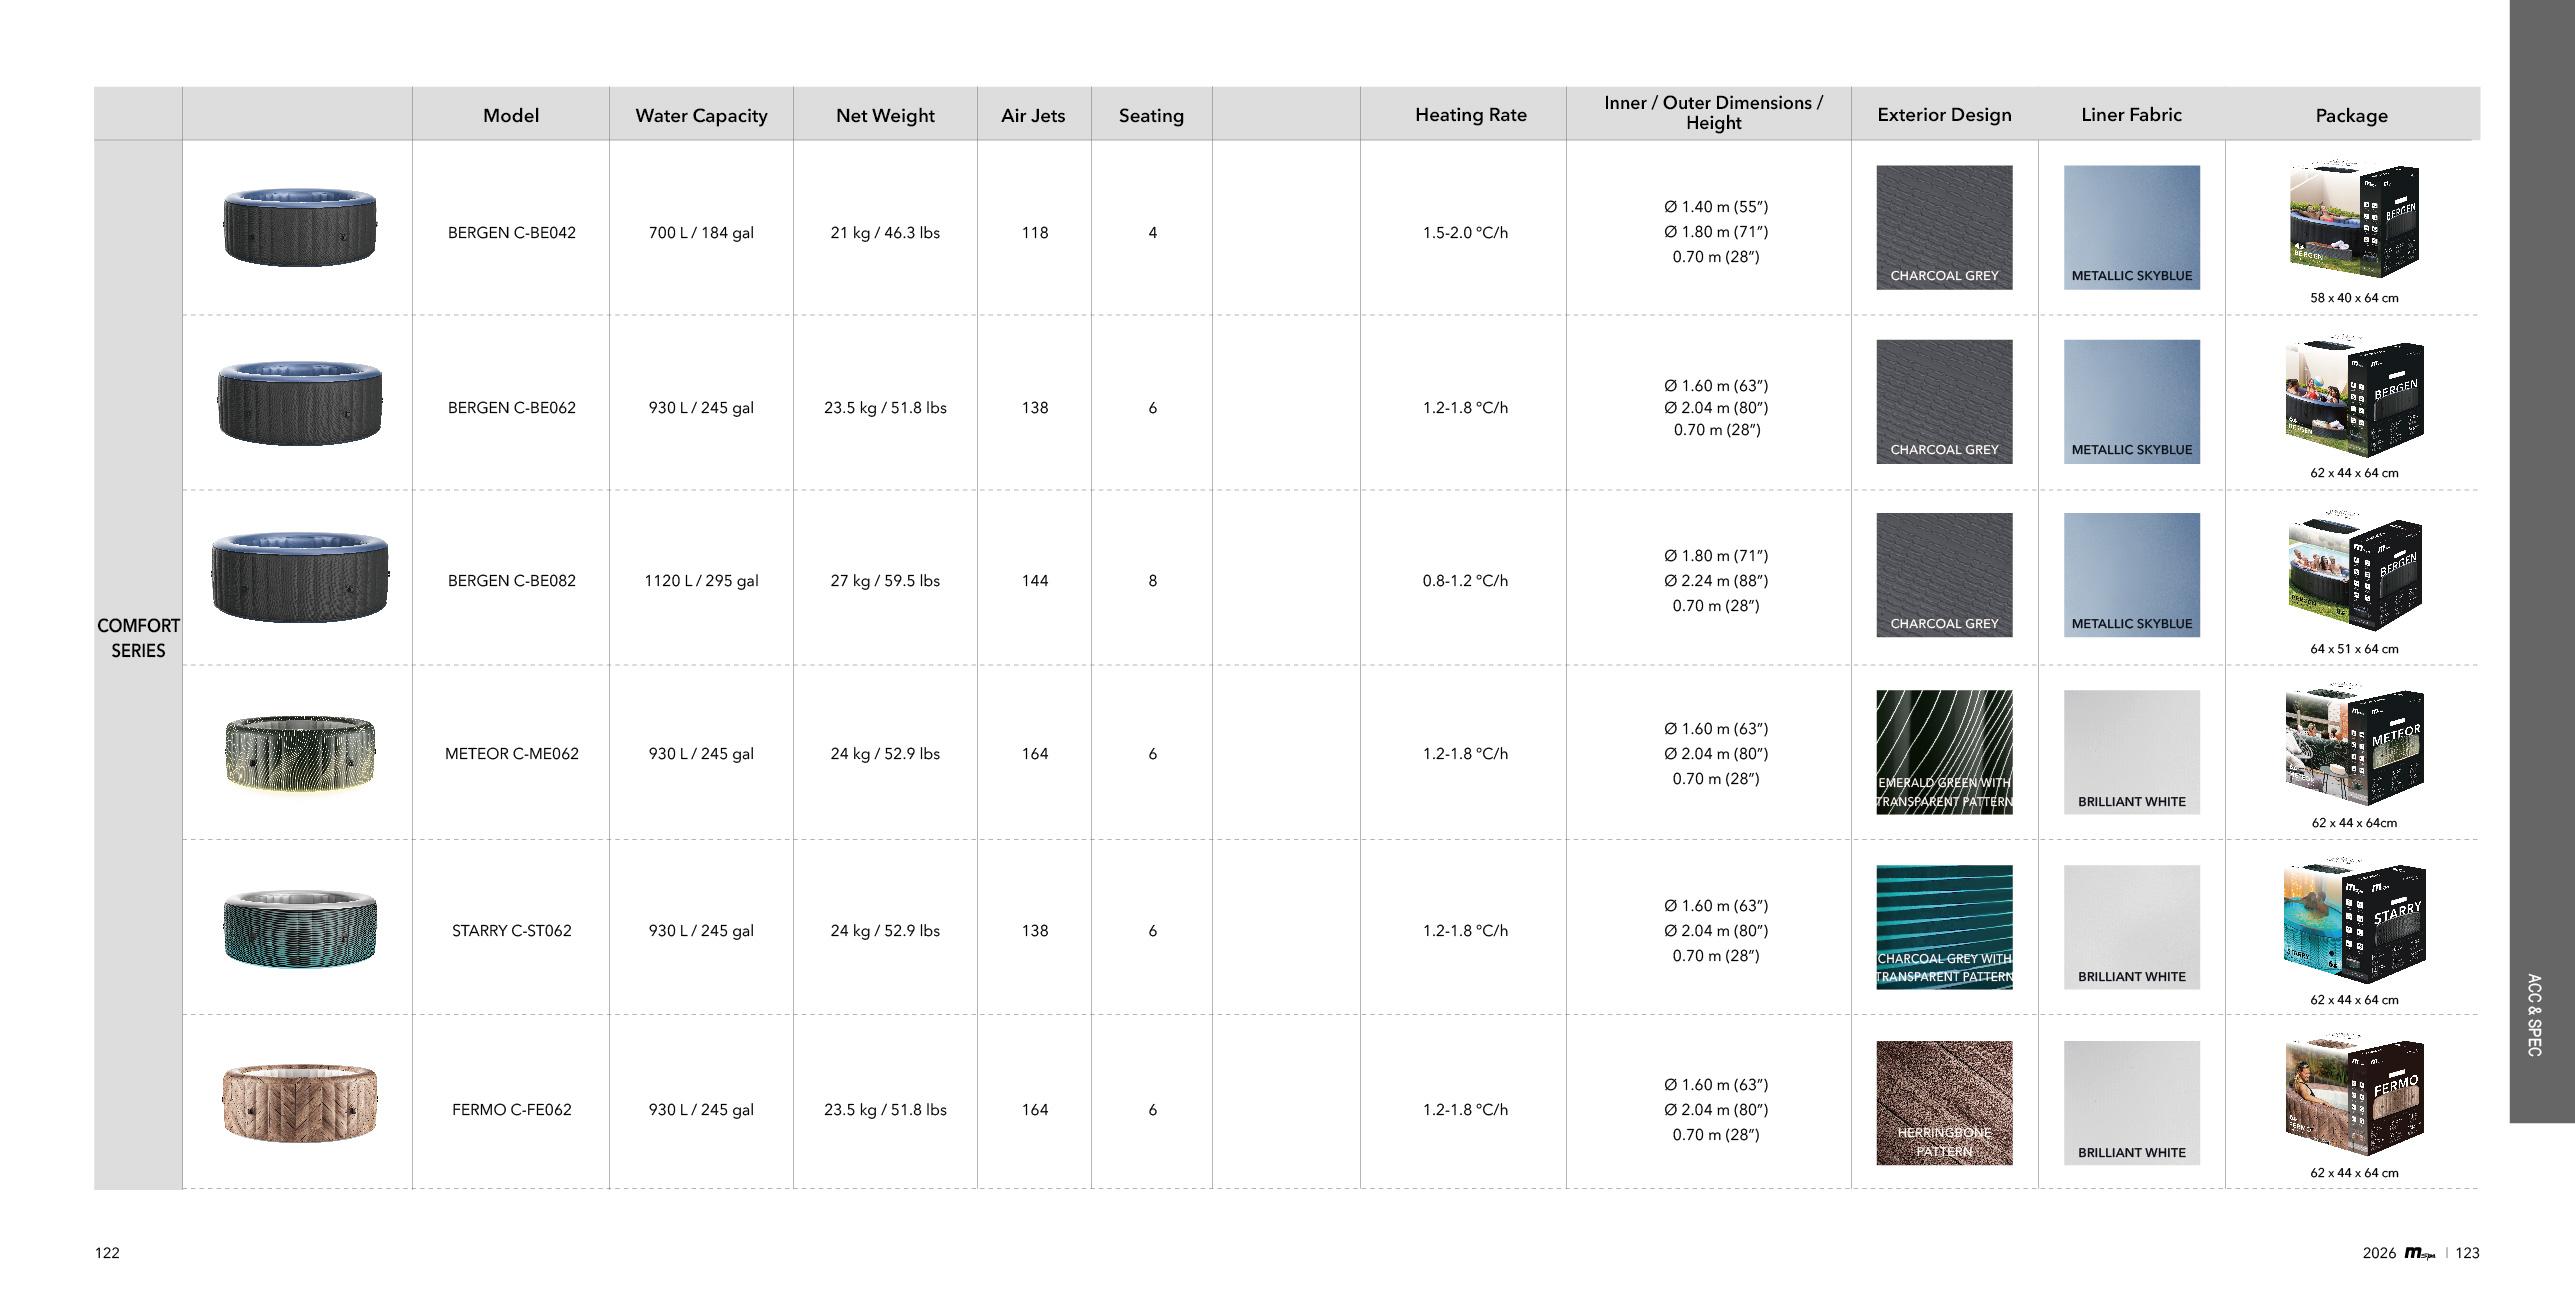Select the COMFORT SERIES row label

click(138, 638)
